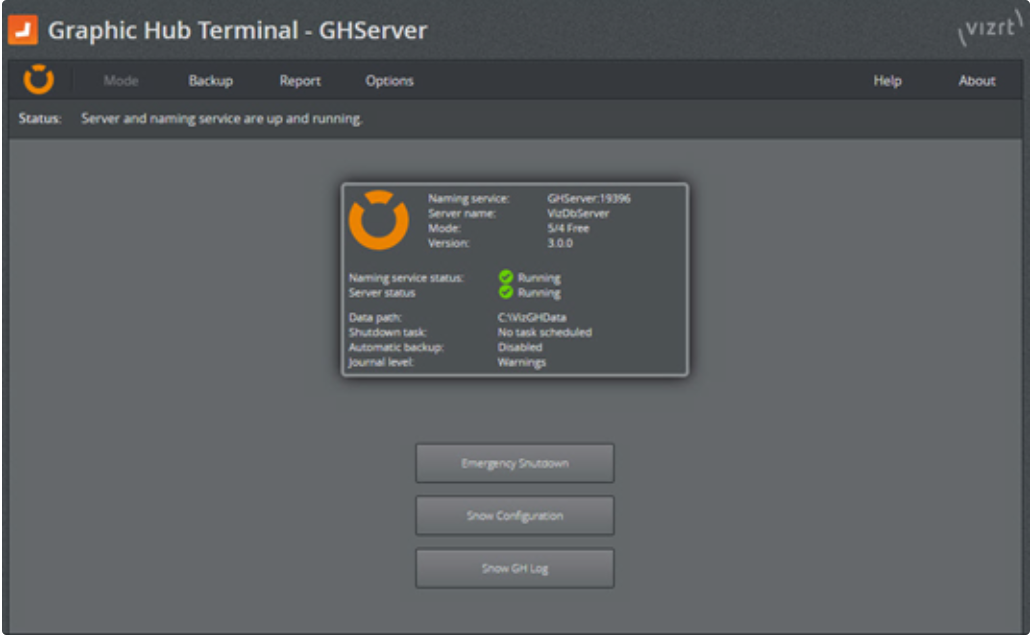Image resolution: width=1031 pixels, height=635 pixels.
Task: Click the mode value '5/4 Free'
Action: (568, 228)
